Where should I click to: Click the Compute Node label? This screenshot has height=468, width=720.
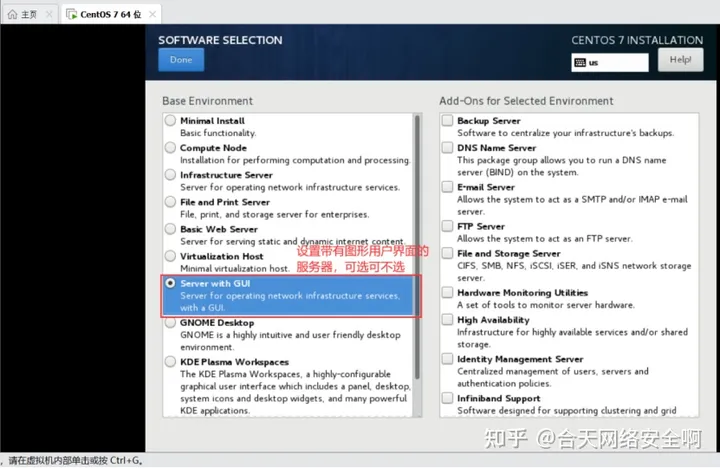213,148
